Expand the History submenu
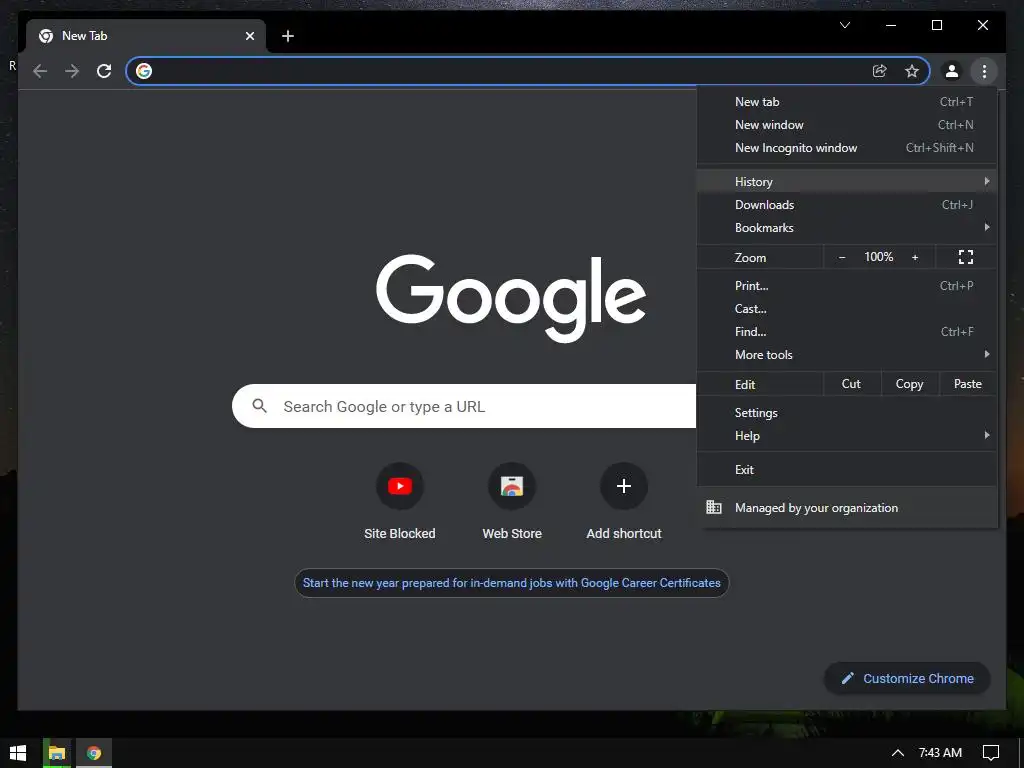The image size is (1024, 768). tap(847, 182)
